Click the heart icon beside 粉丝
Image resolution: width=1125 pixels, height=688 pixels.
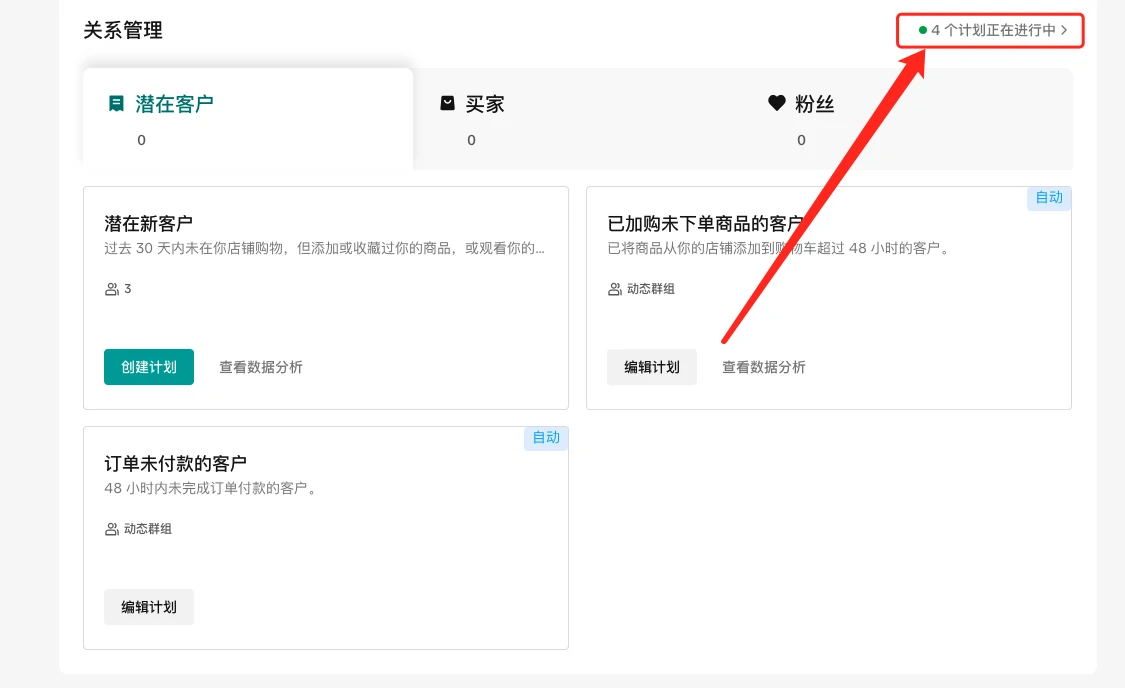click(776, 103)
